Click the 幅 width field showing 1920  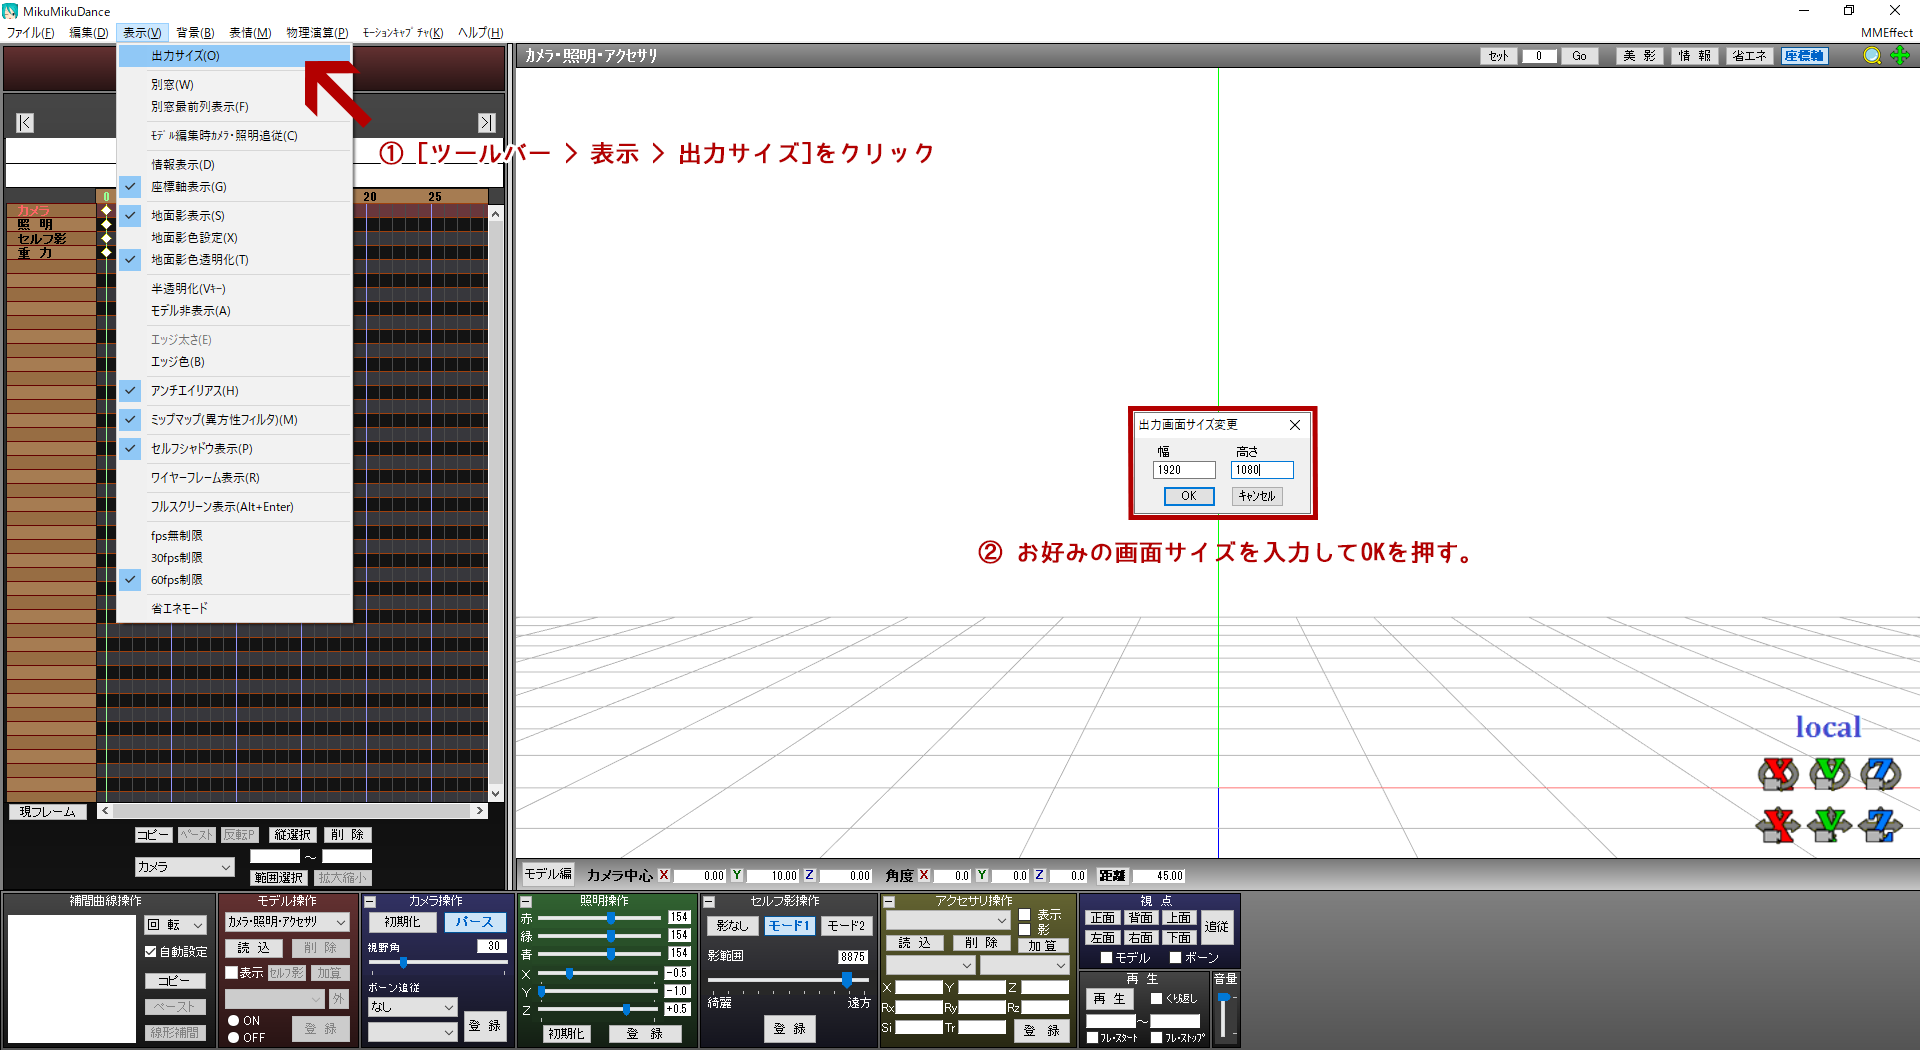1184,469
